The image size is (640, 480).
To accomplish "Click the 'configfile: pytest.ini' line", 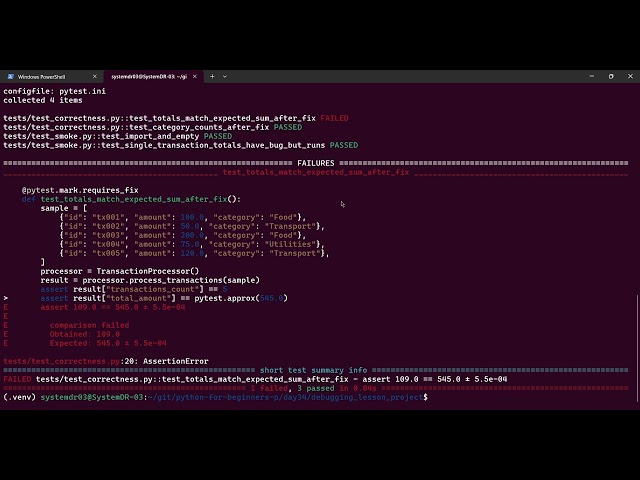I will [55, 91].
